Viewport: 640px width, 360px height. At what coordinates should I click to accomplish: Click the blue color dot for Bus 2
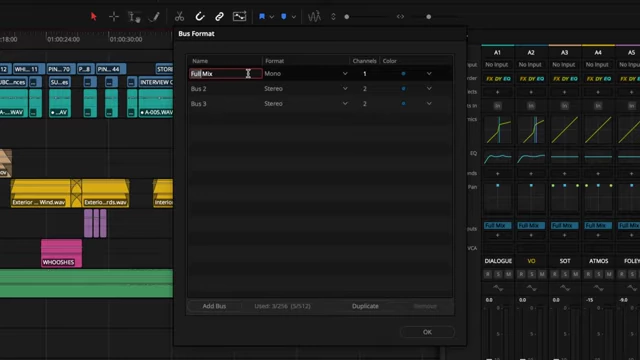(x=403, y=89)
